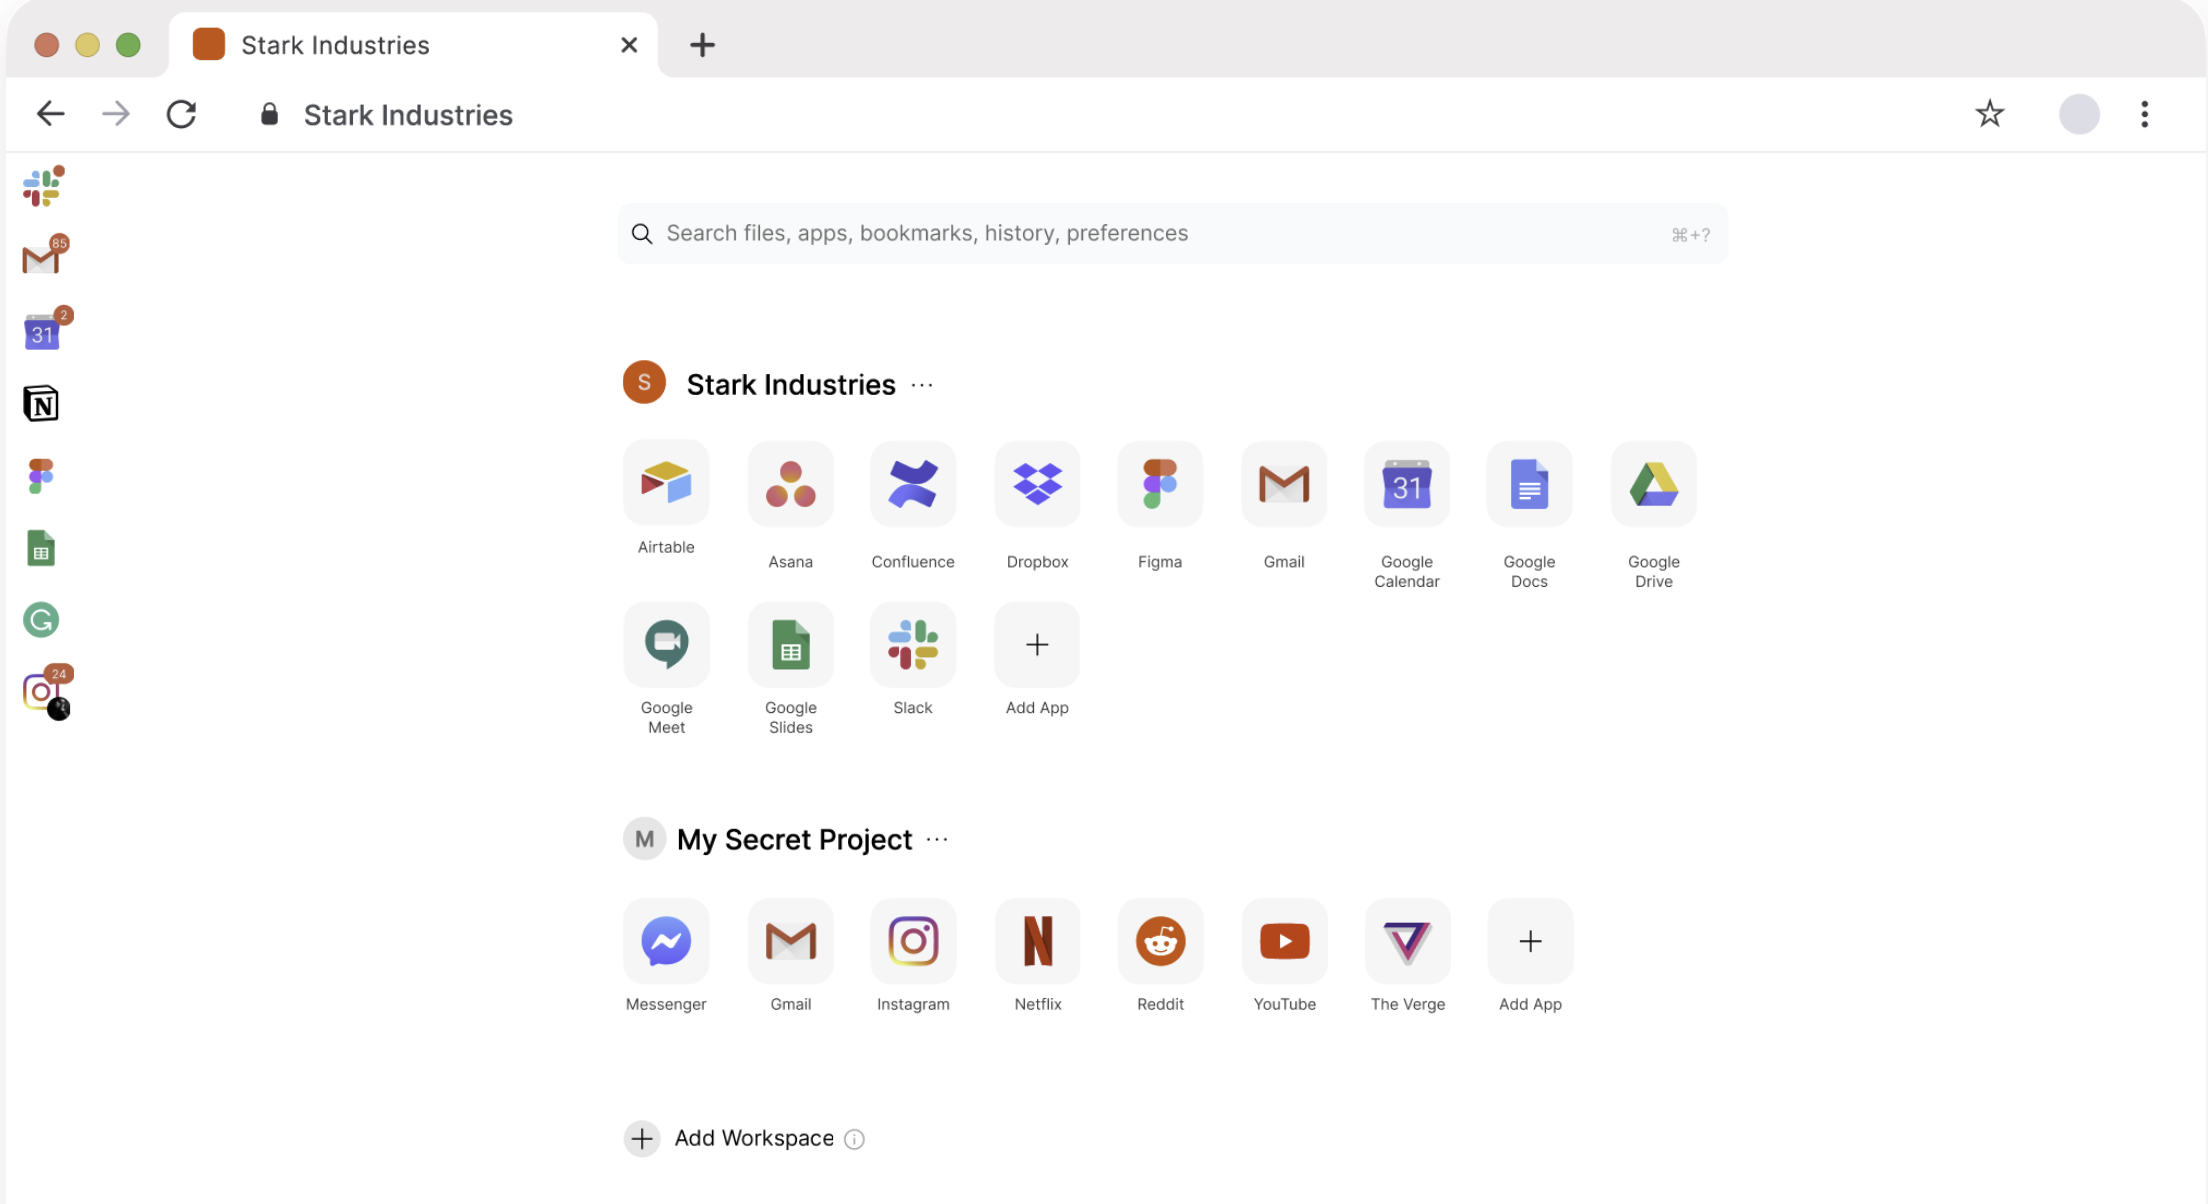
Task: Focus the search files and apps field
Action: coord(1172,234)
